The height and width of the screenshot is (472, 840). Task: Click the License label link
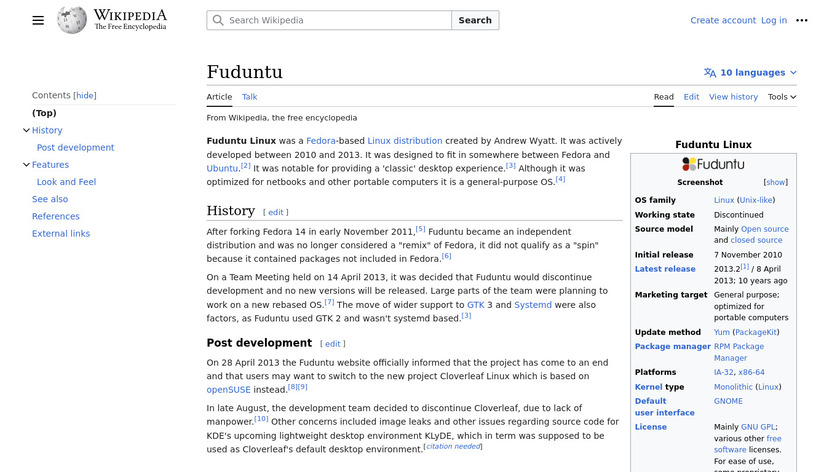pos(650,427)
